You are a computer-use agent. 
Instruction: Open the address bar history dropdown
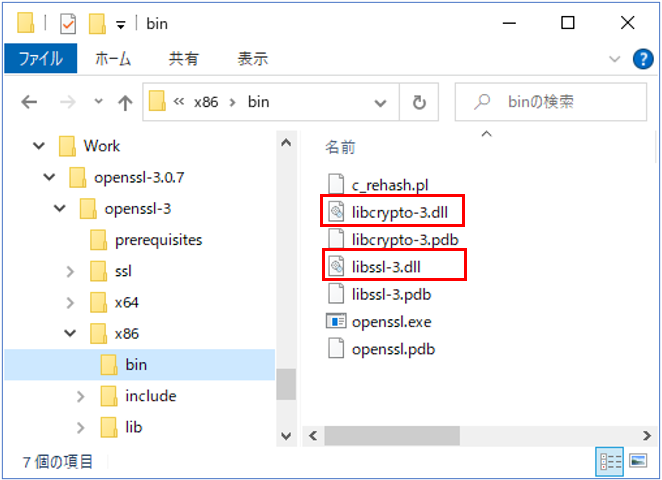coord(381,102)
